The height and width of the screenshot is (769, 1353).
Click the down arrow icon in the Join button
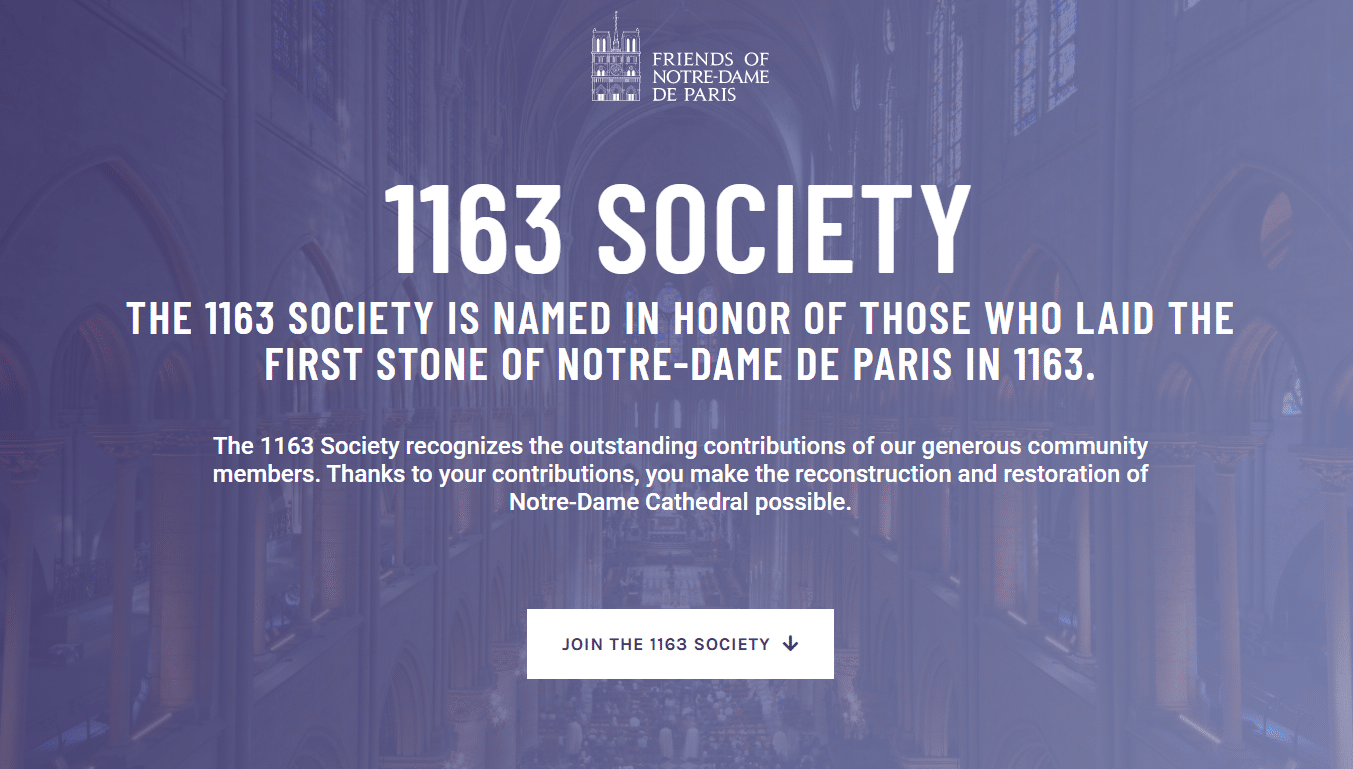click(x=790, y=644)
